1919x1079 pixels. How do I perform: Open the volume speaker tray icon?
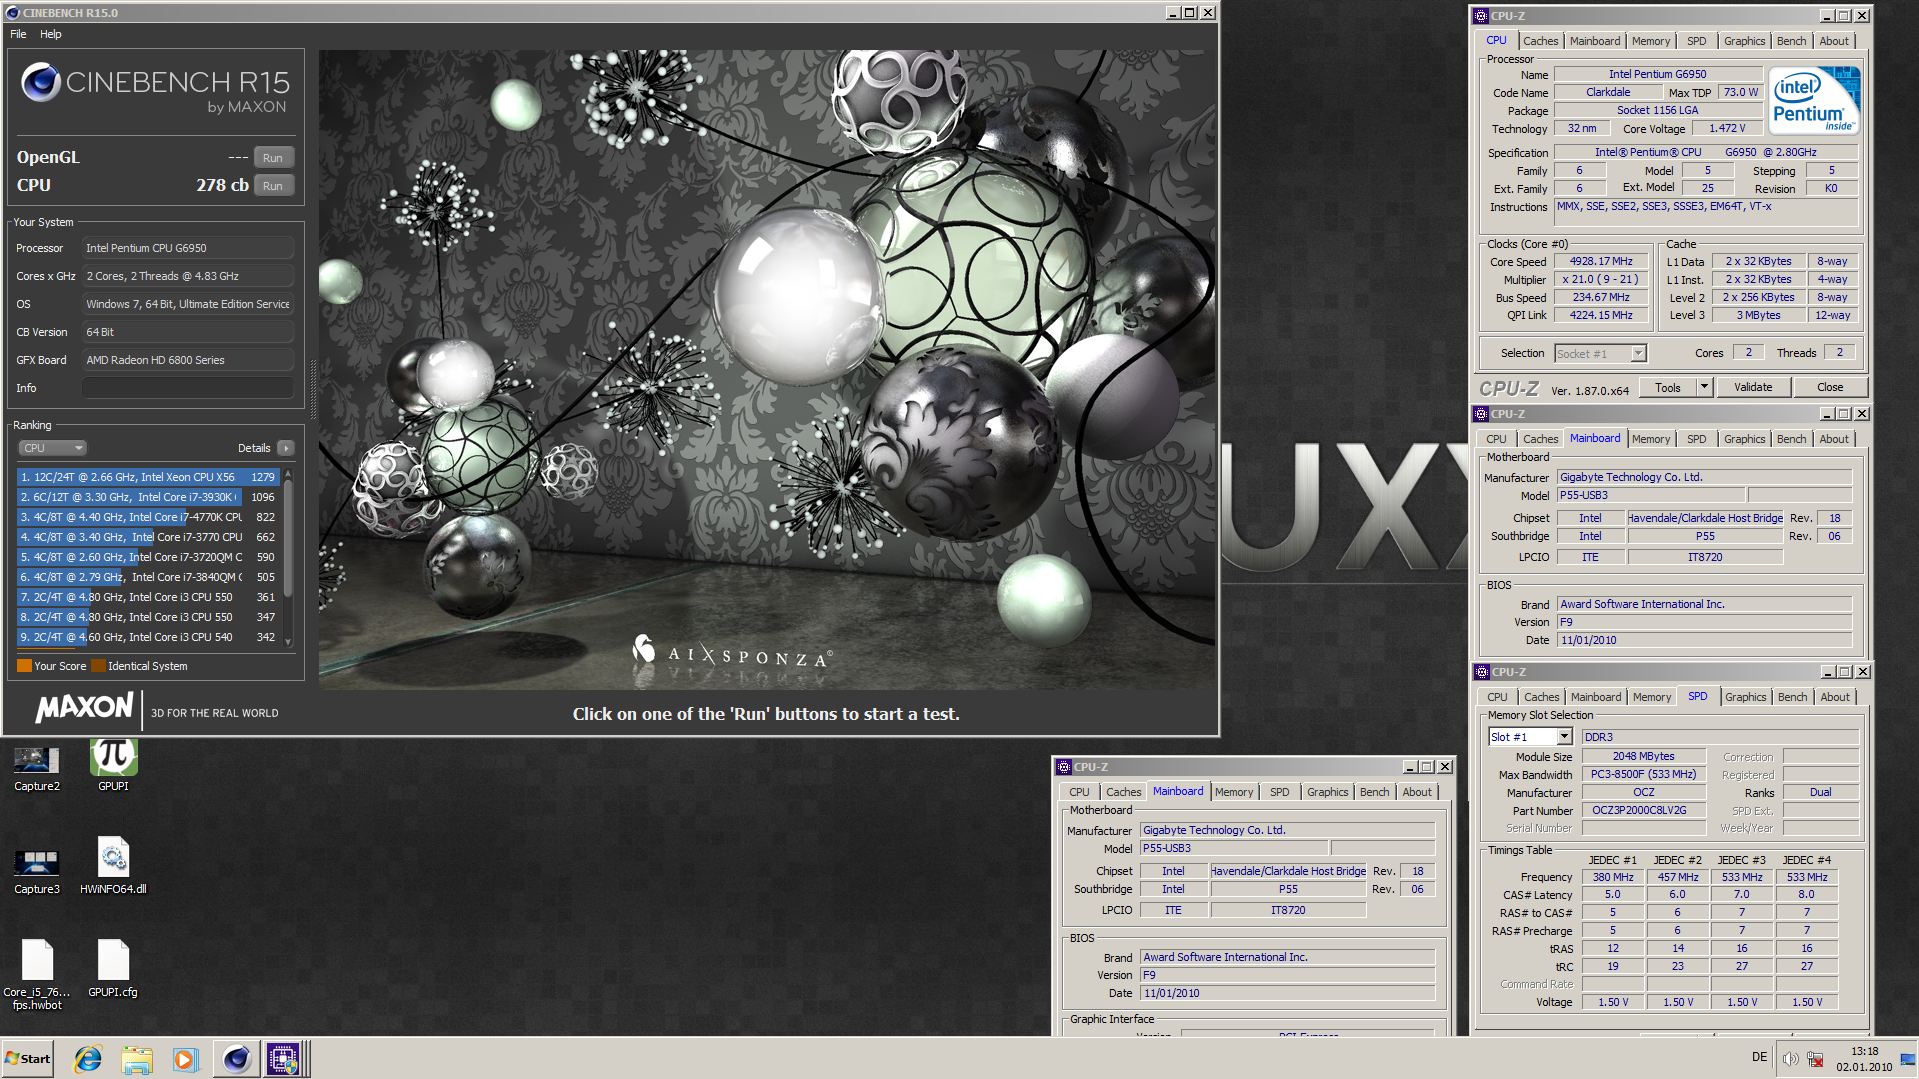tap(1790, 1059)
